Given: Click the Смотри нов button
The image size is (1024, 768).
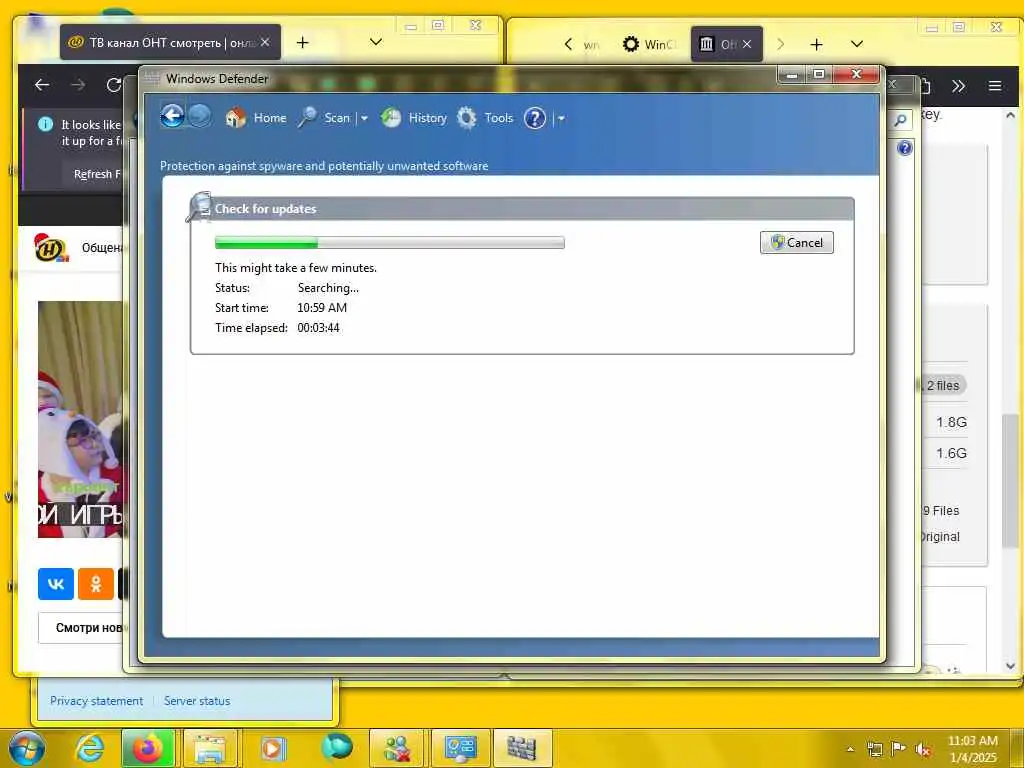Looking at the screenshot, I should (82, 628).
